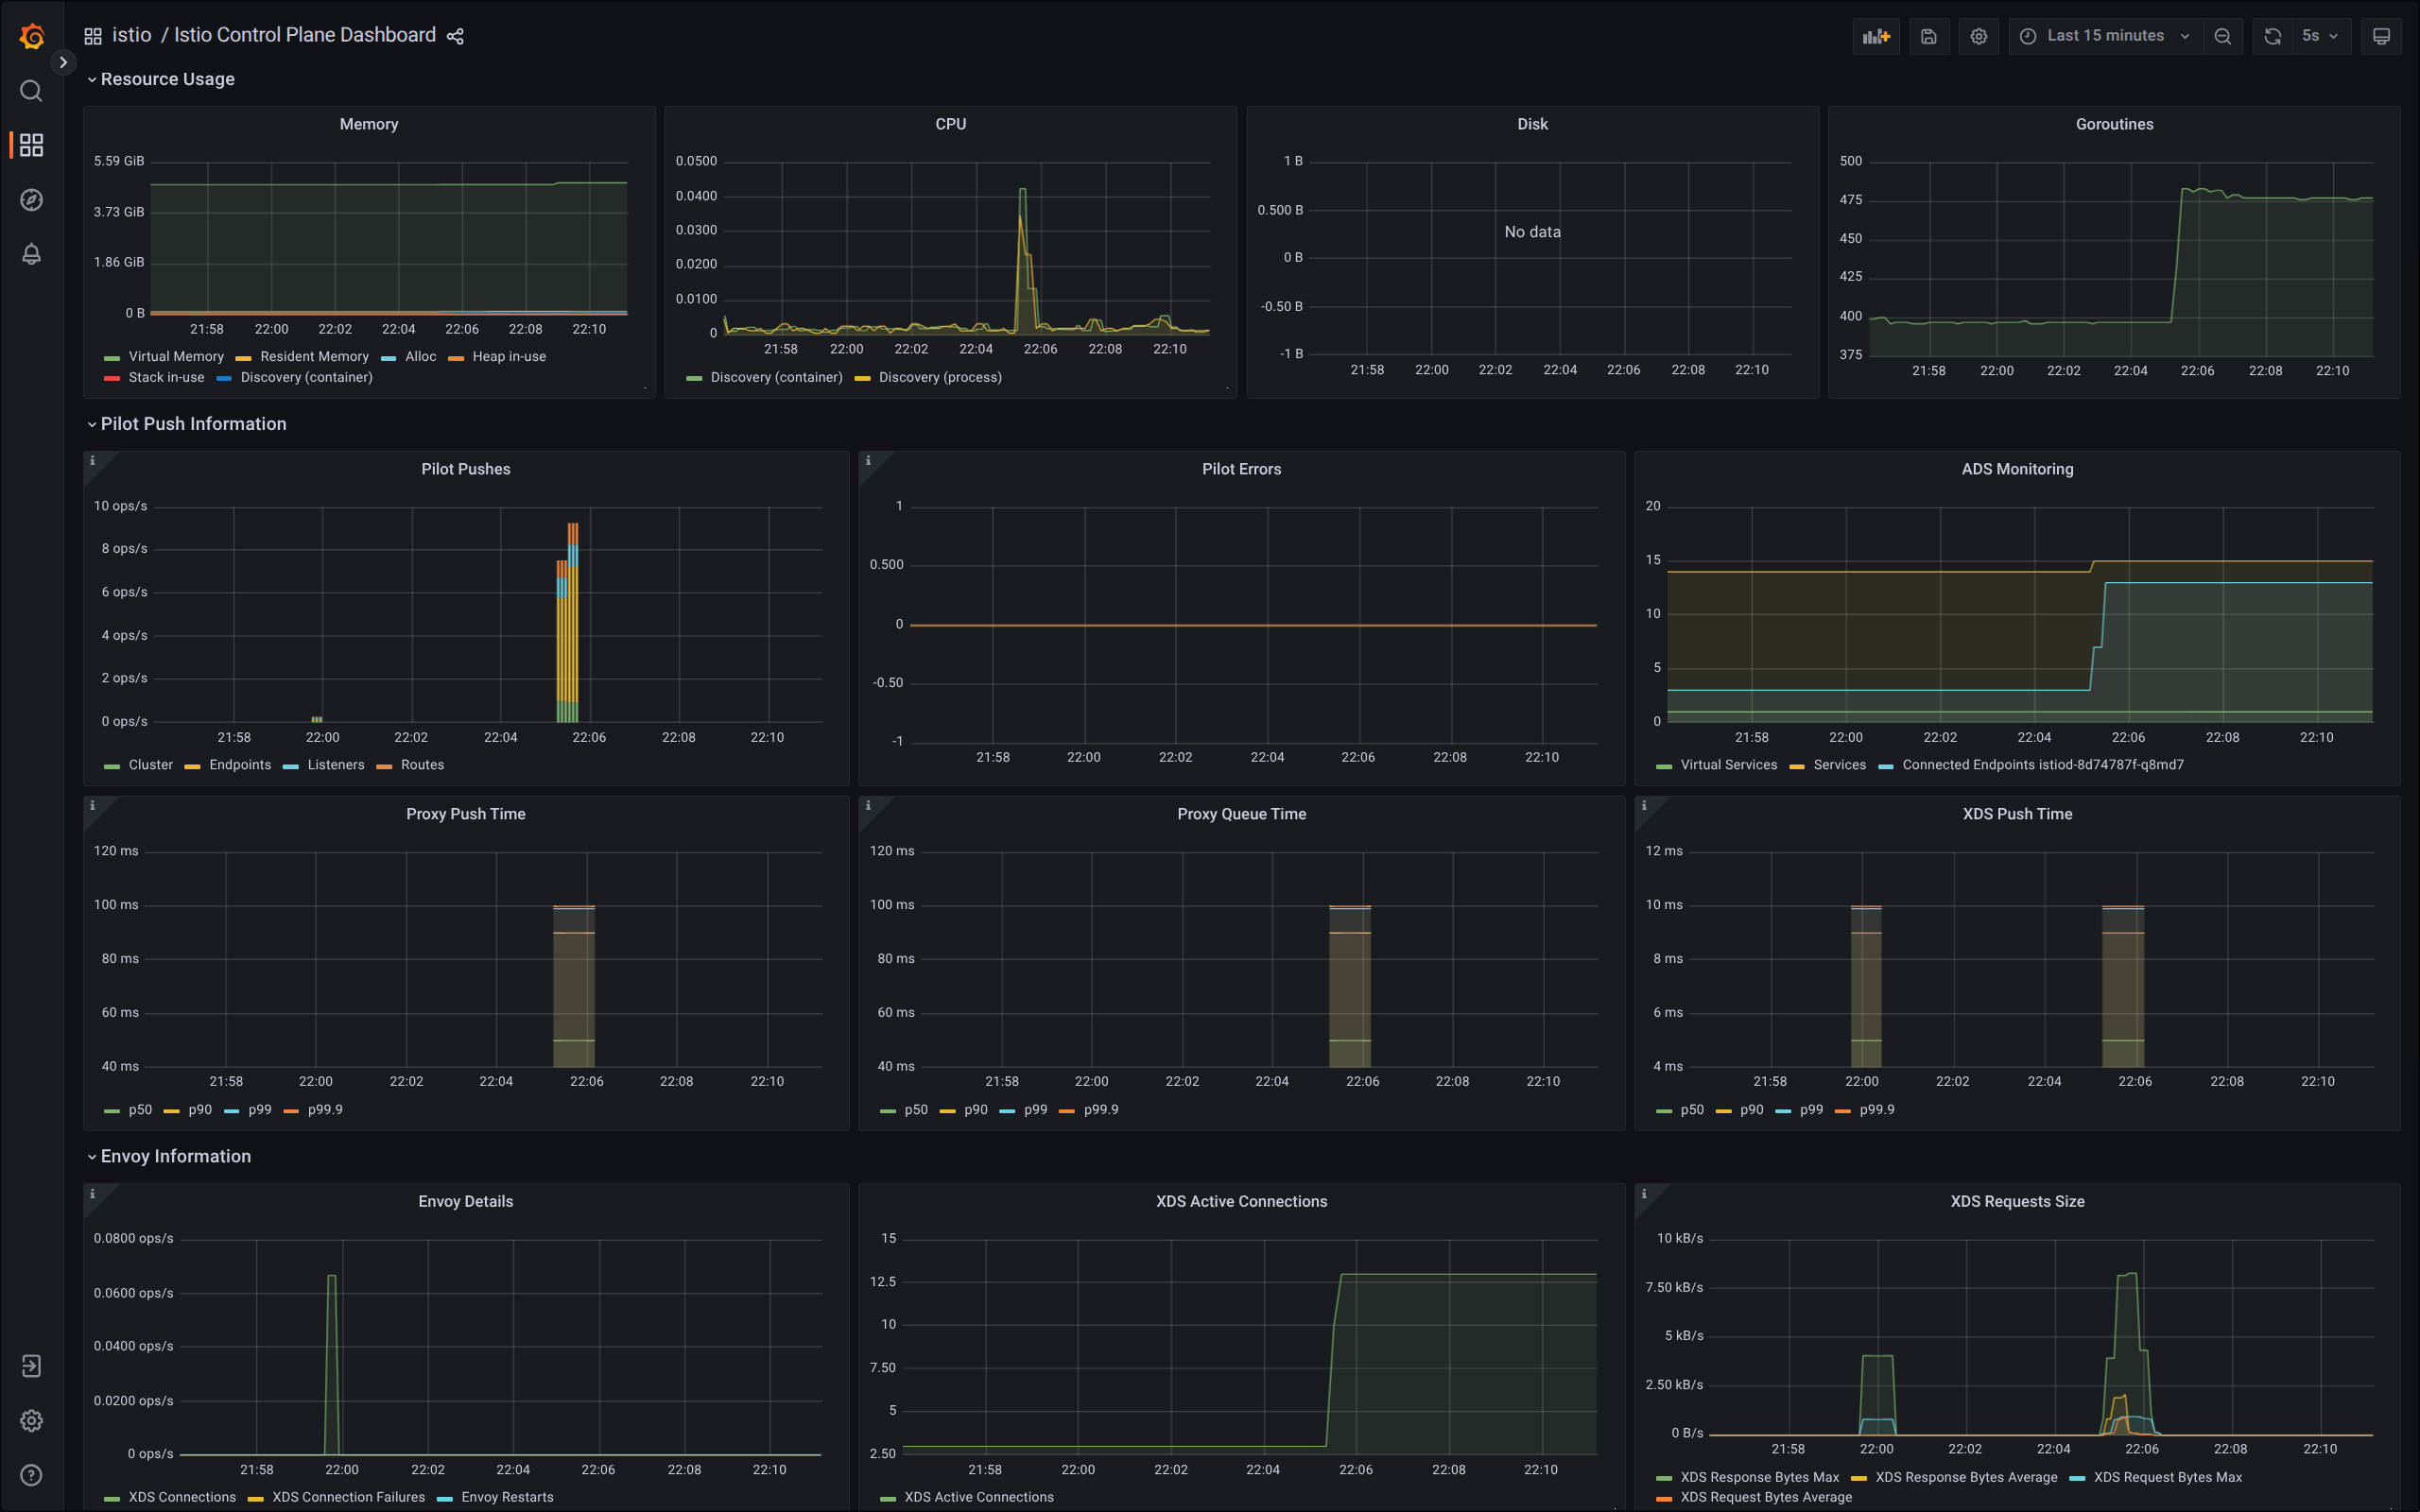
Task: Open the CPU panel title menu
Action: pyautogui.click(x=951, y=124)
